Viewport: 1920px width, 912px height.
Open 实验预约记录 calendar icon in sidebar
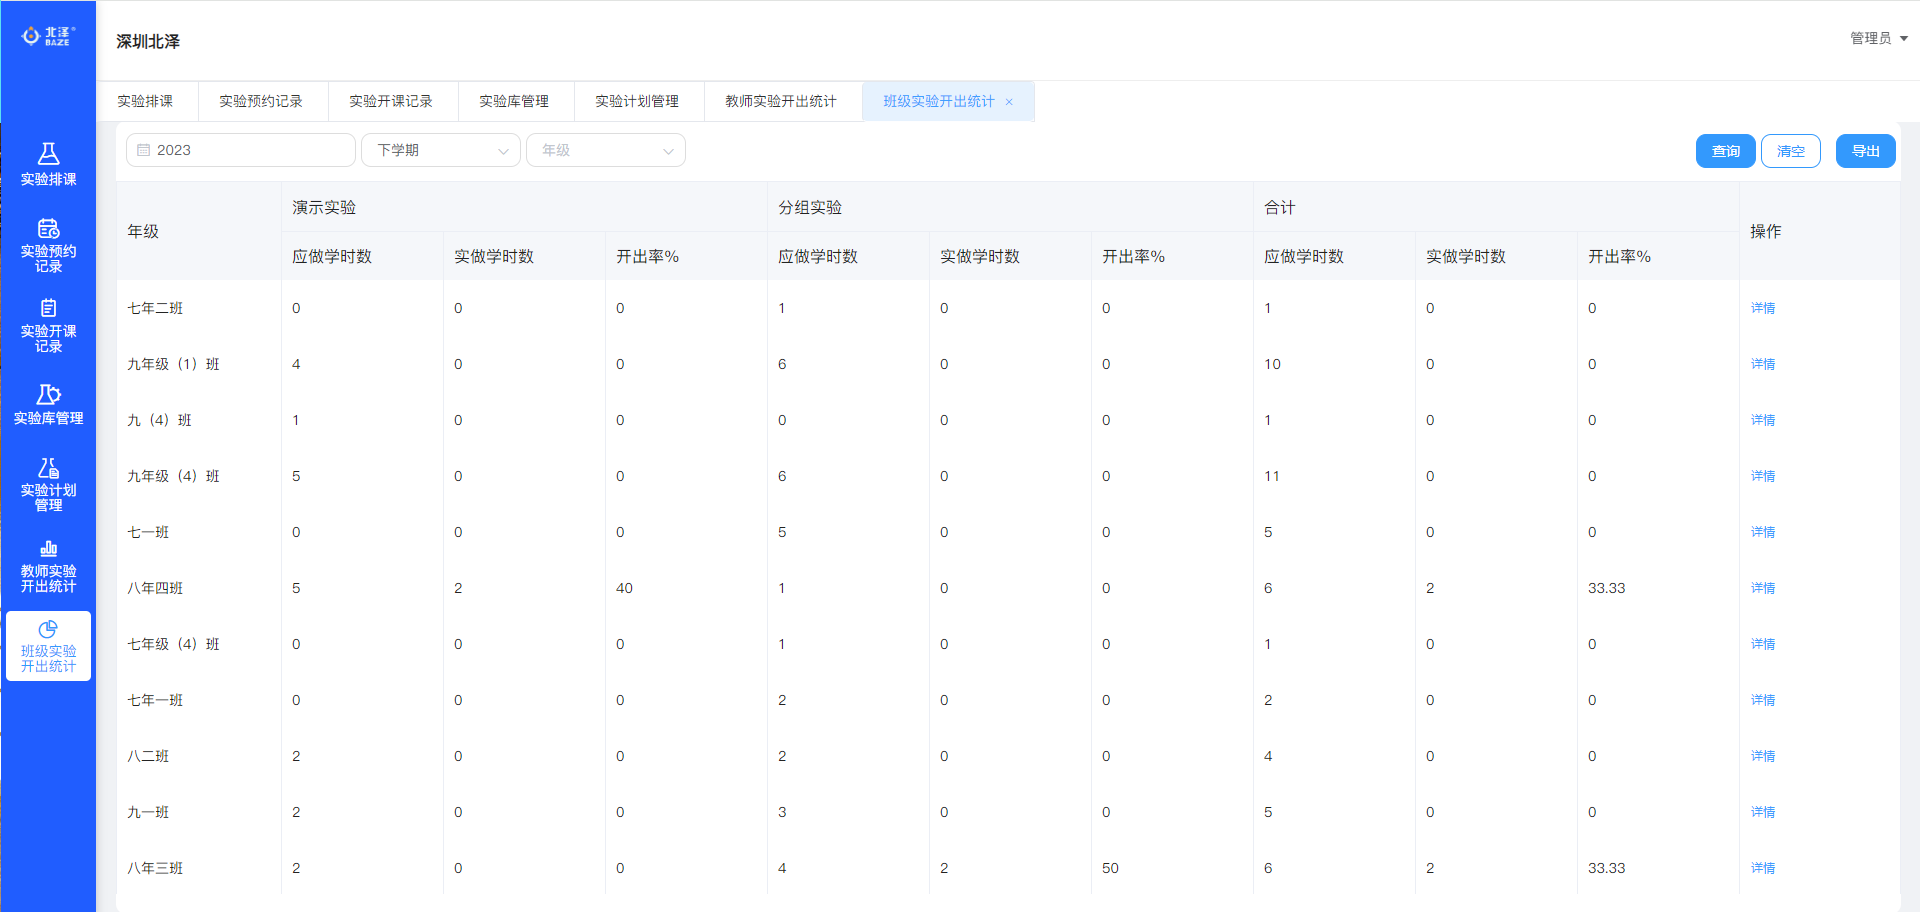(x=48, y=229)
